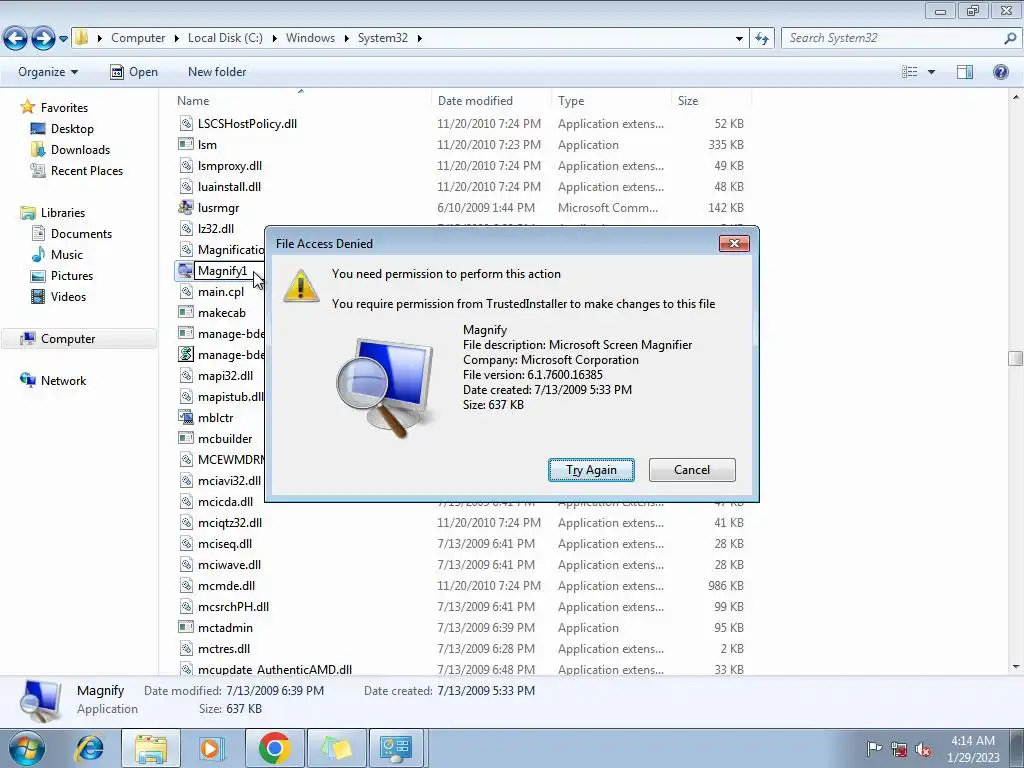
Task: Create a New folder
Action: click(217, 72)
